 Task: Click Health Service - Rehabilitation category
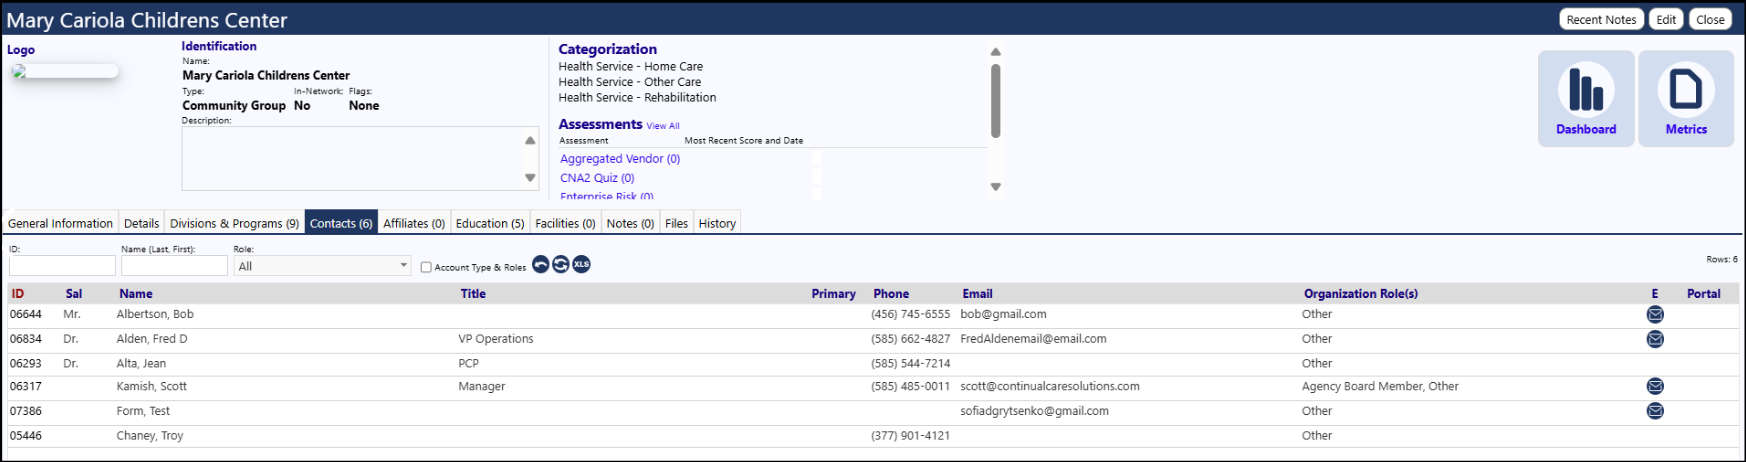[x=637, y=97]
